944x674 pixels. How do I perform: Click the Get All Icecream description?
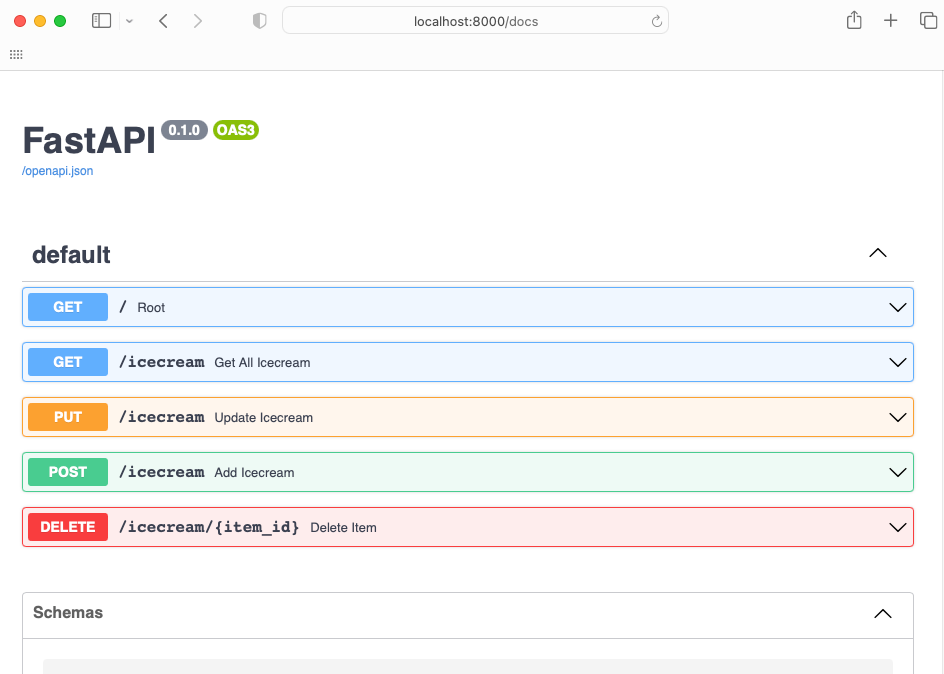(262, 363)
